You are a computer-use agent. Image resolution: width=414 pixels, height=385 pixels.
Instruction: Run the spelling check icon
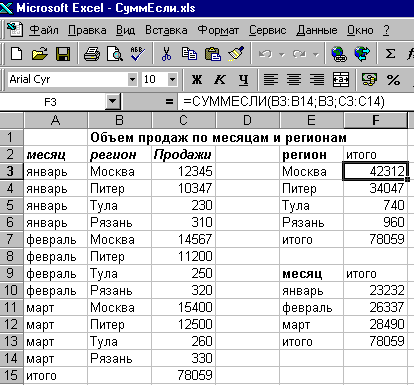[x=137, y=53]
